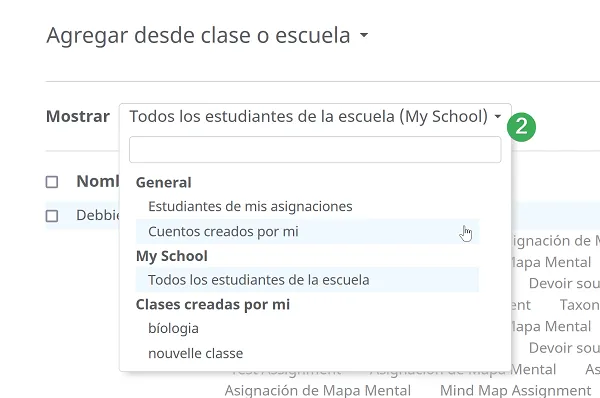600x398 pixels.
Task: Toggle the select-all checkbox in header
Action: pos(52,182)
